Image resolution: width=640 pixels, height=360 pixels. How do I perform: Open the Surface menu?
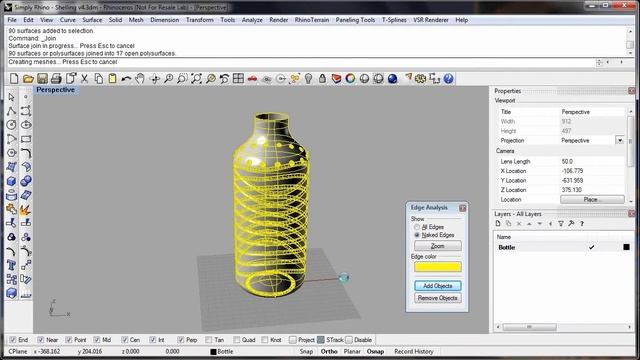tap(92, 20)
